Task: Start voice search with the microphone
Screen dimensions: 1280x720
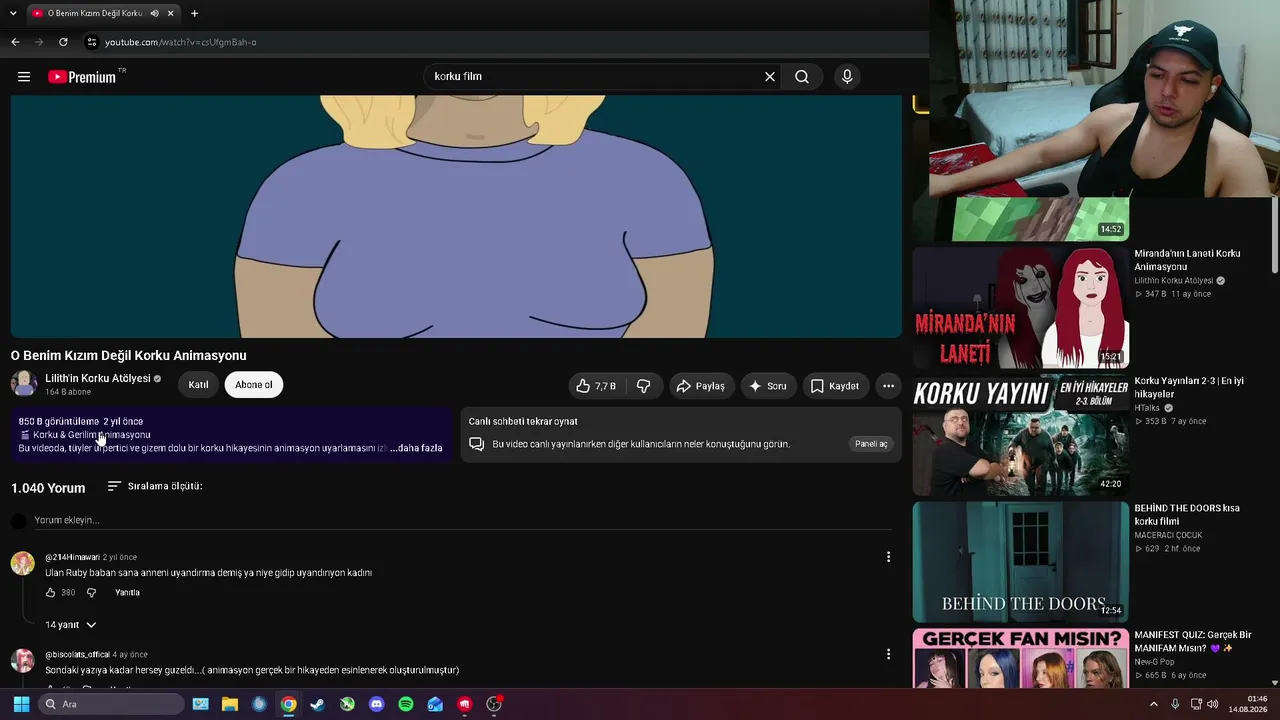Action: point(847,77)
